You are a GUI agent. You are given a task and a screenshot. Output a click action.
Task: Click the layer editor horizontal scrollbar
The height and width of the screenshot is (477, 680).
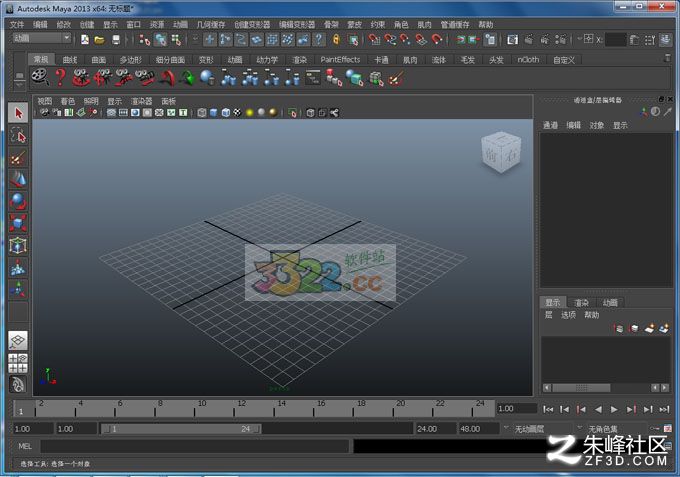[x=581, y=387]
